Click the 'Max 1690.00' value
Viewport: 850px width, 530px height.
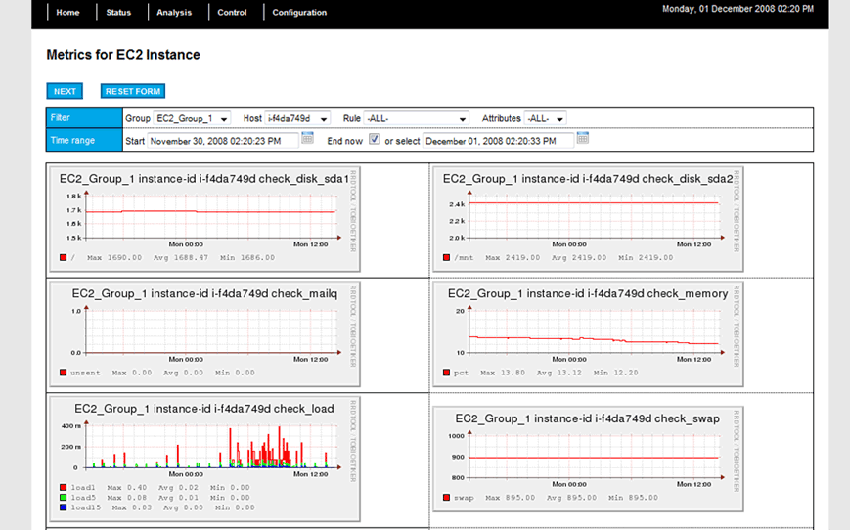point(114,258)
